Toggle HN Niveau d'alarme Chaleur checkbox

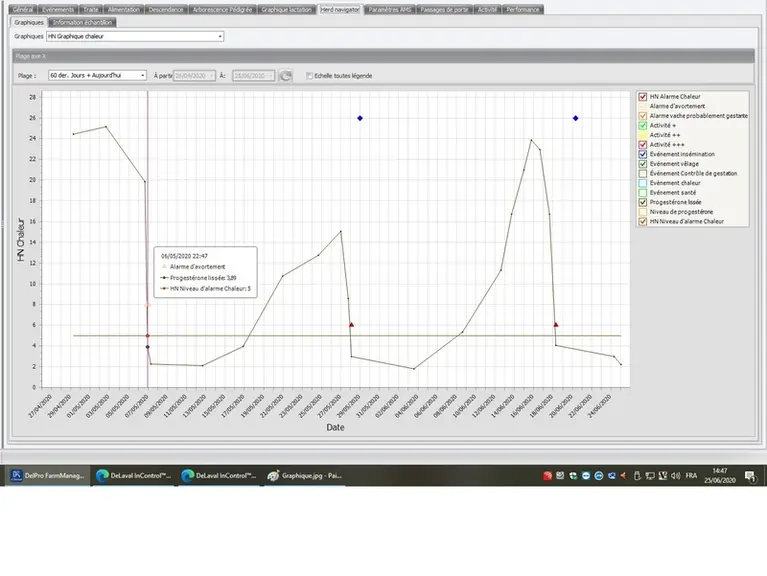click(x=643, y=222)
